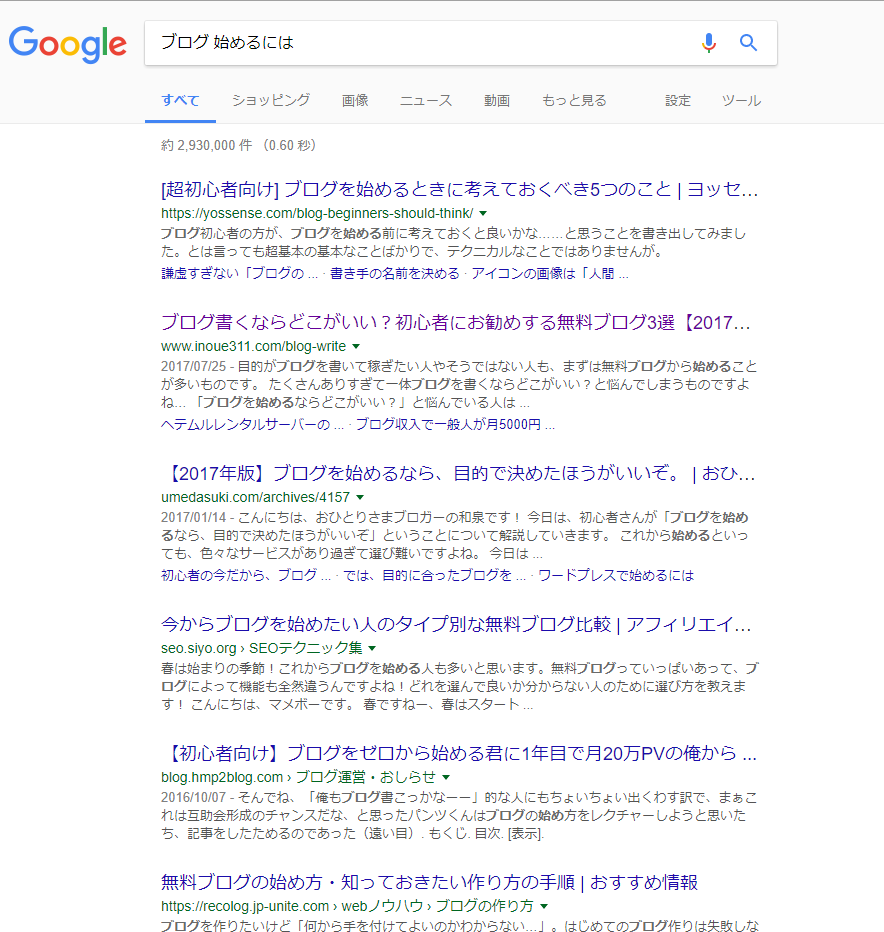The width and height of the screenshot is (884, 932).
Task: Expand the arrow next to blog.hmp2blog.com URL
Action: click(x=446, y=777)
